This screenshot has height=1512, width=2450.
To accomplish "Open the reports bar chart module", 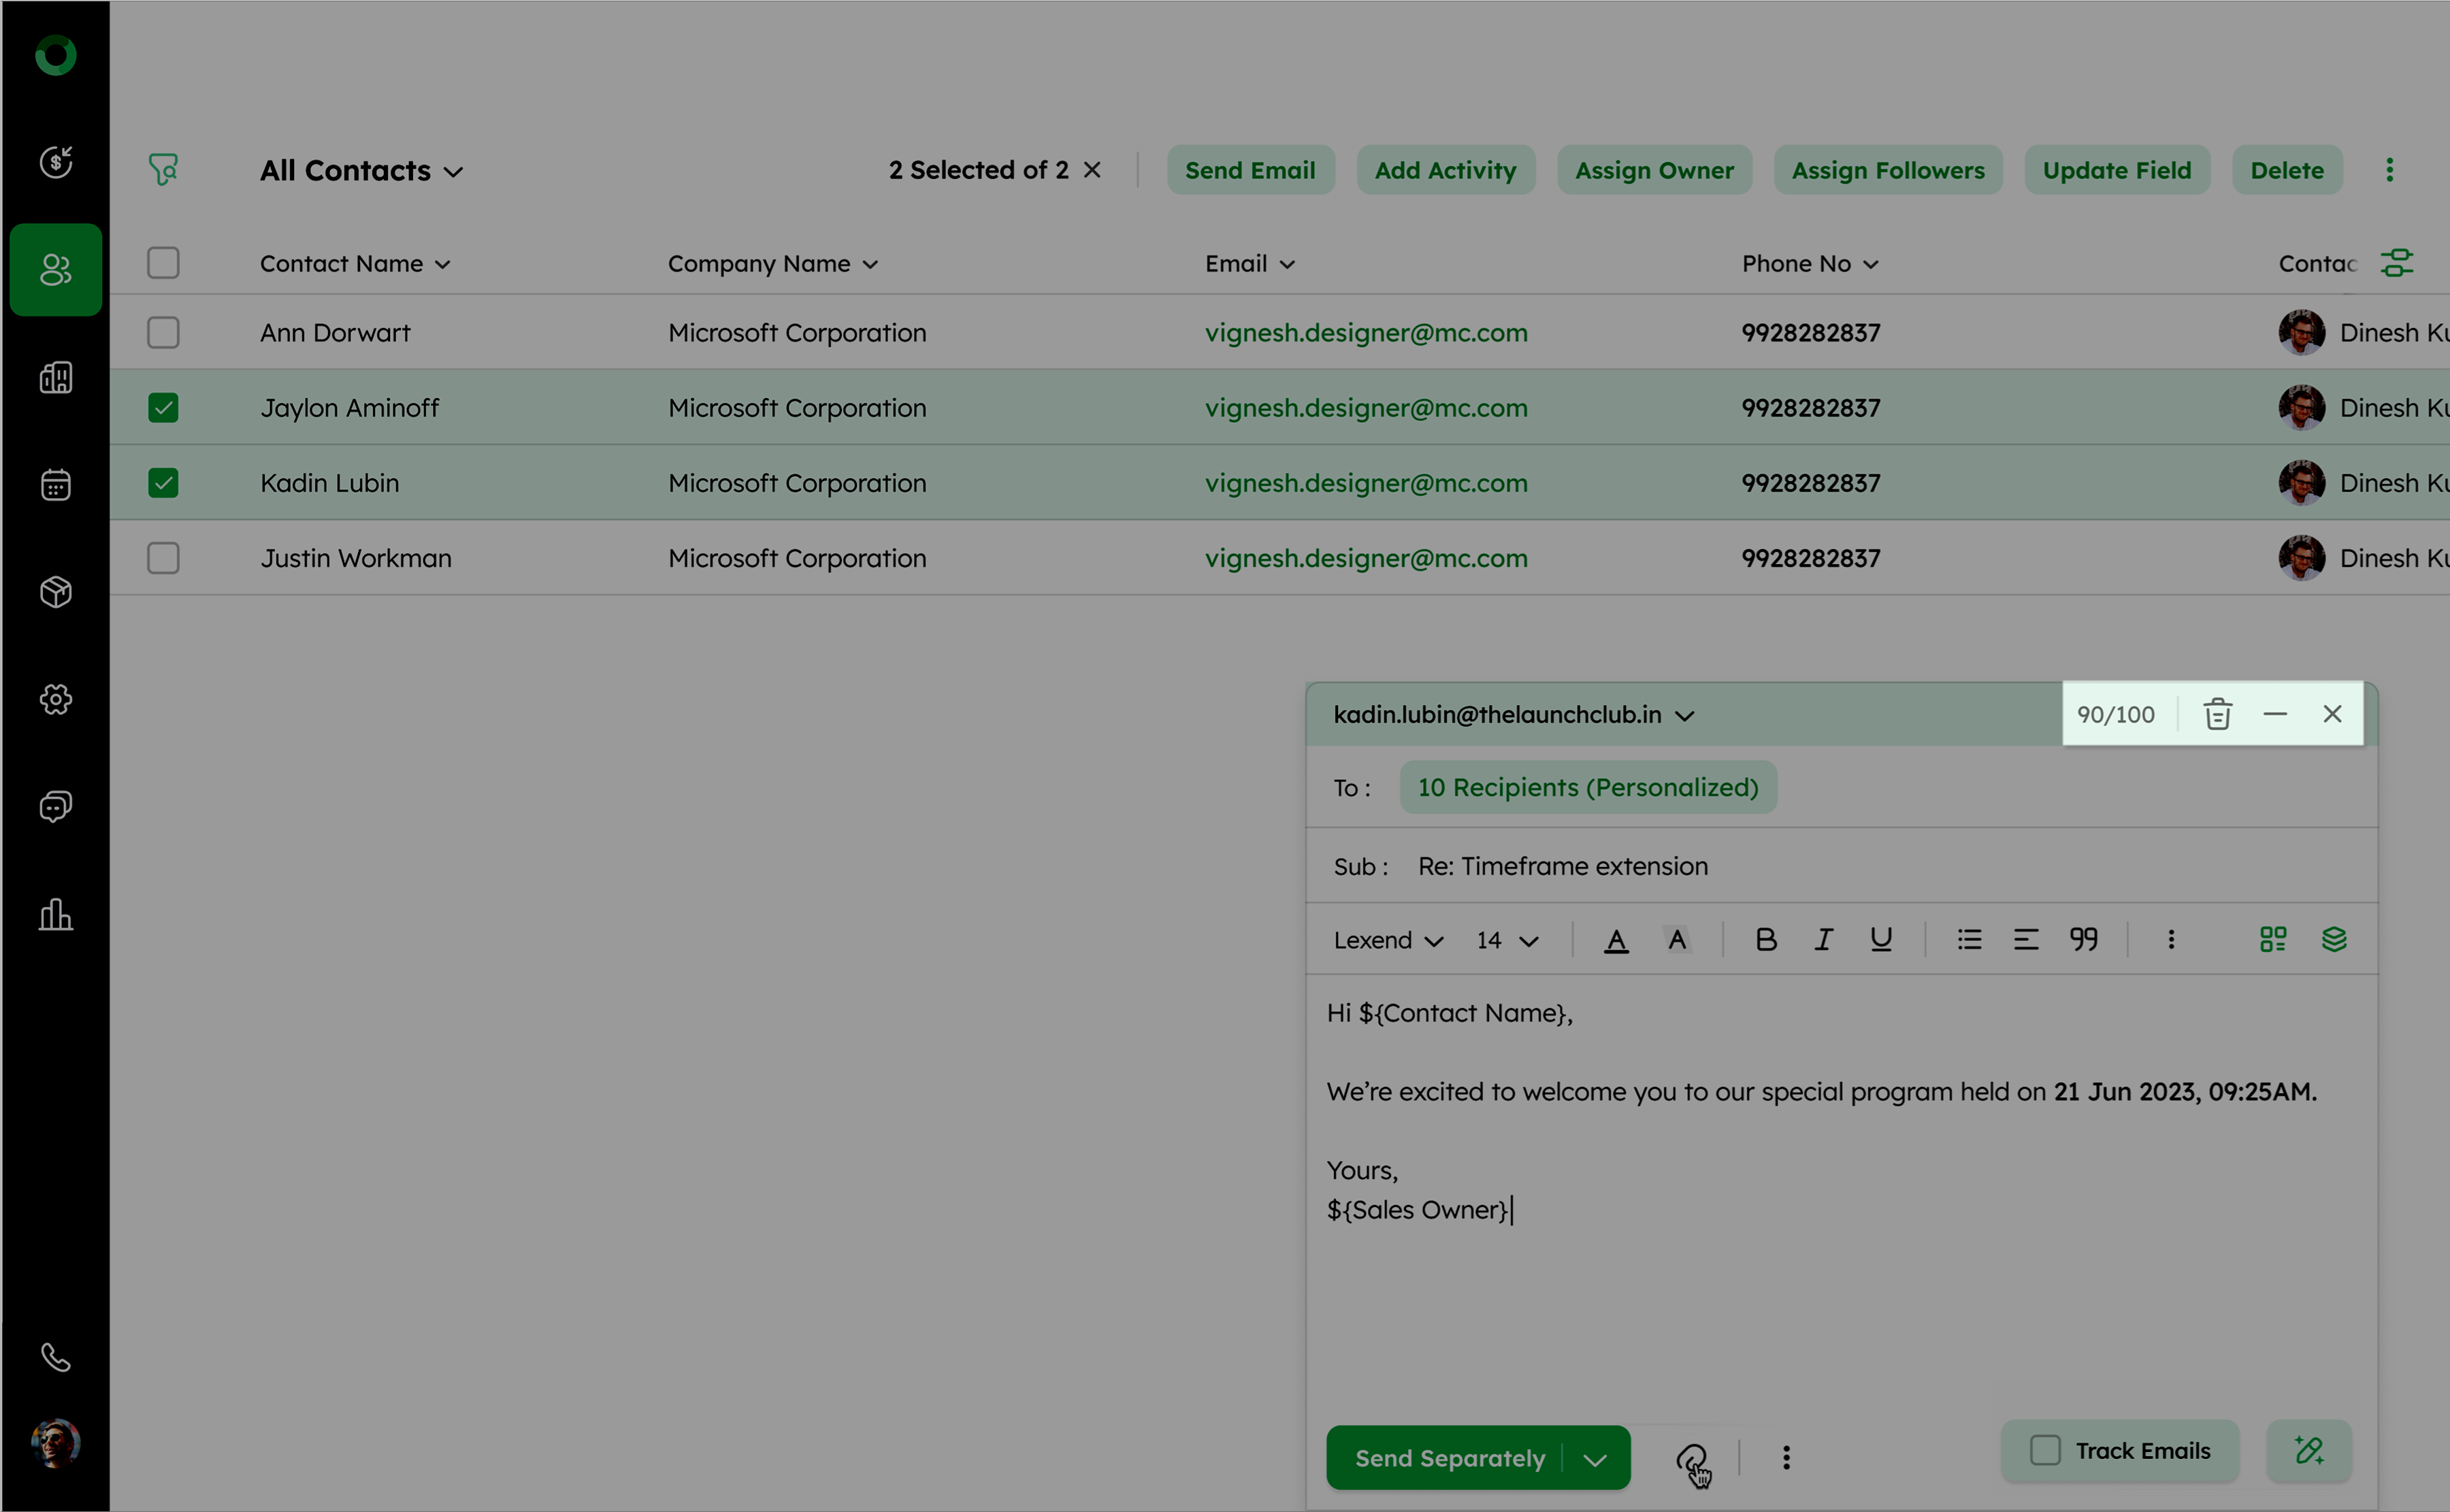I will coord(56,914).
